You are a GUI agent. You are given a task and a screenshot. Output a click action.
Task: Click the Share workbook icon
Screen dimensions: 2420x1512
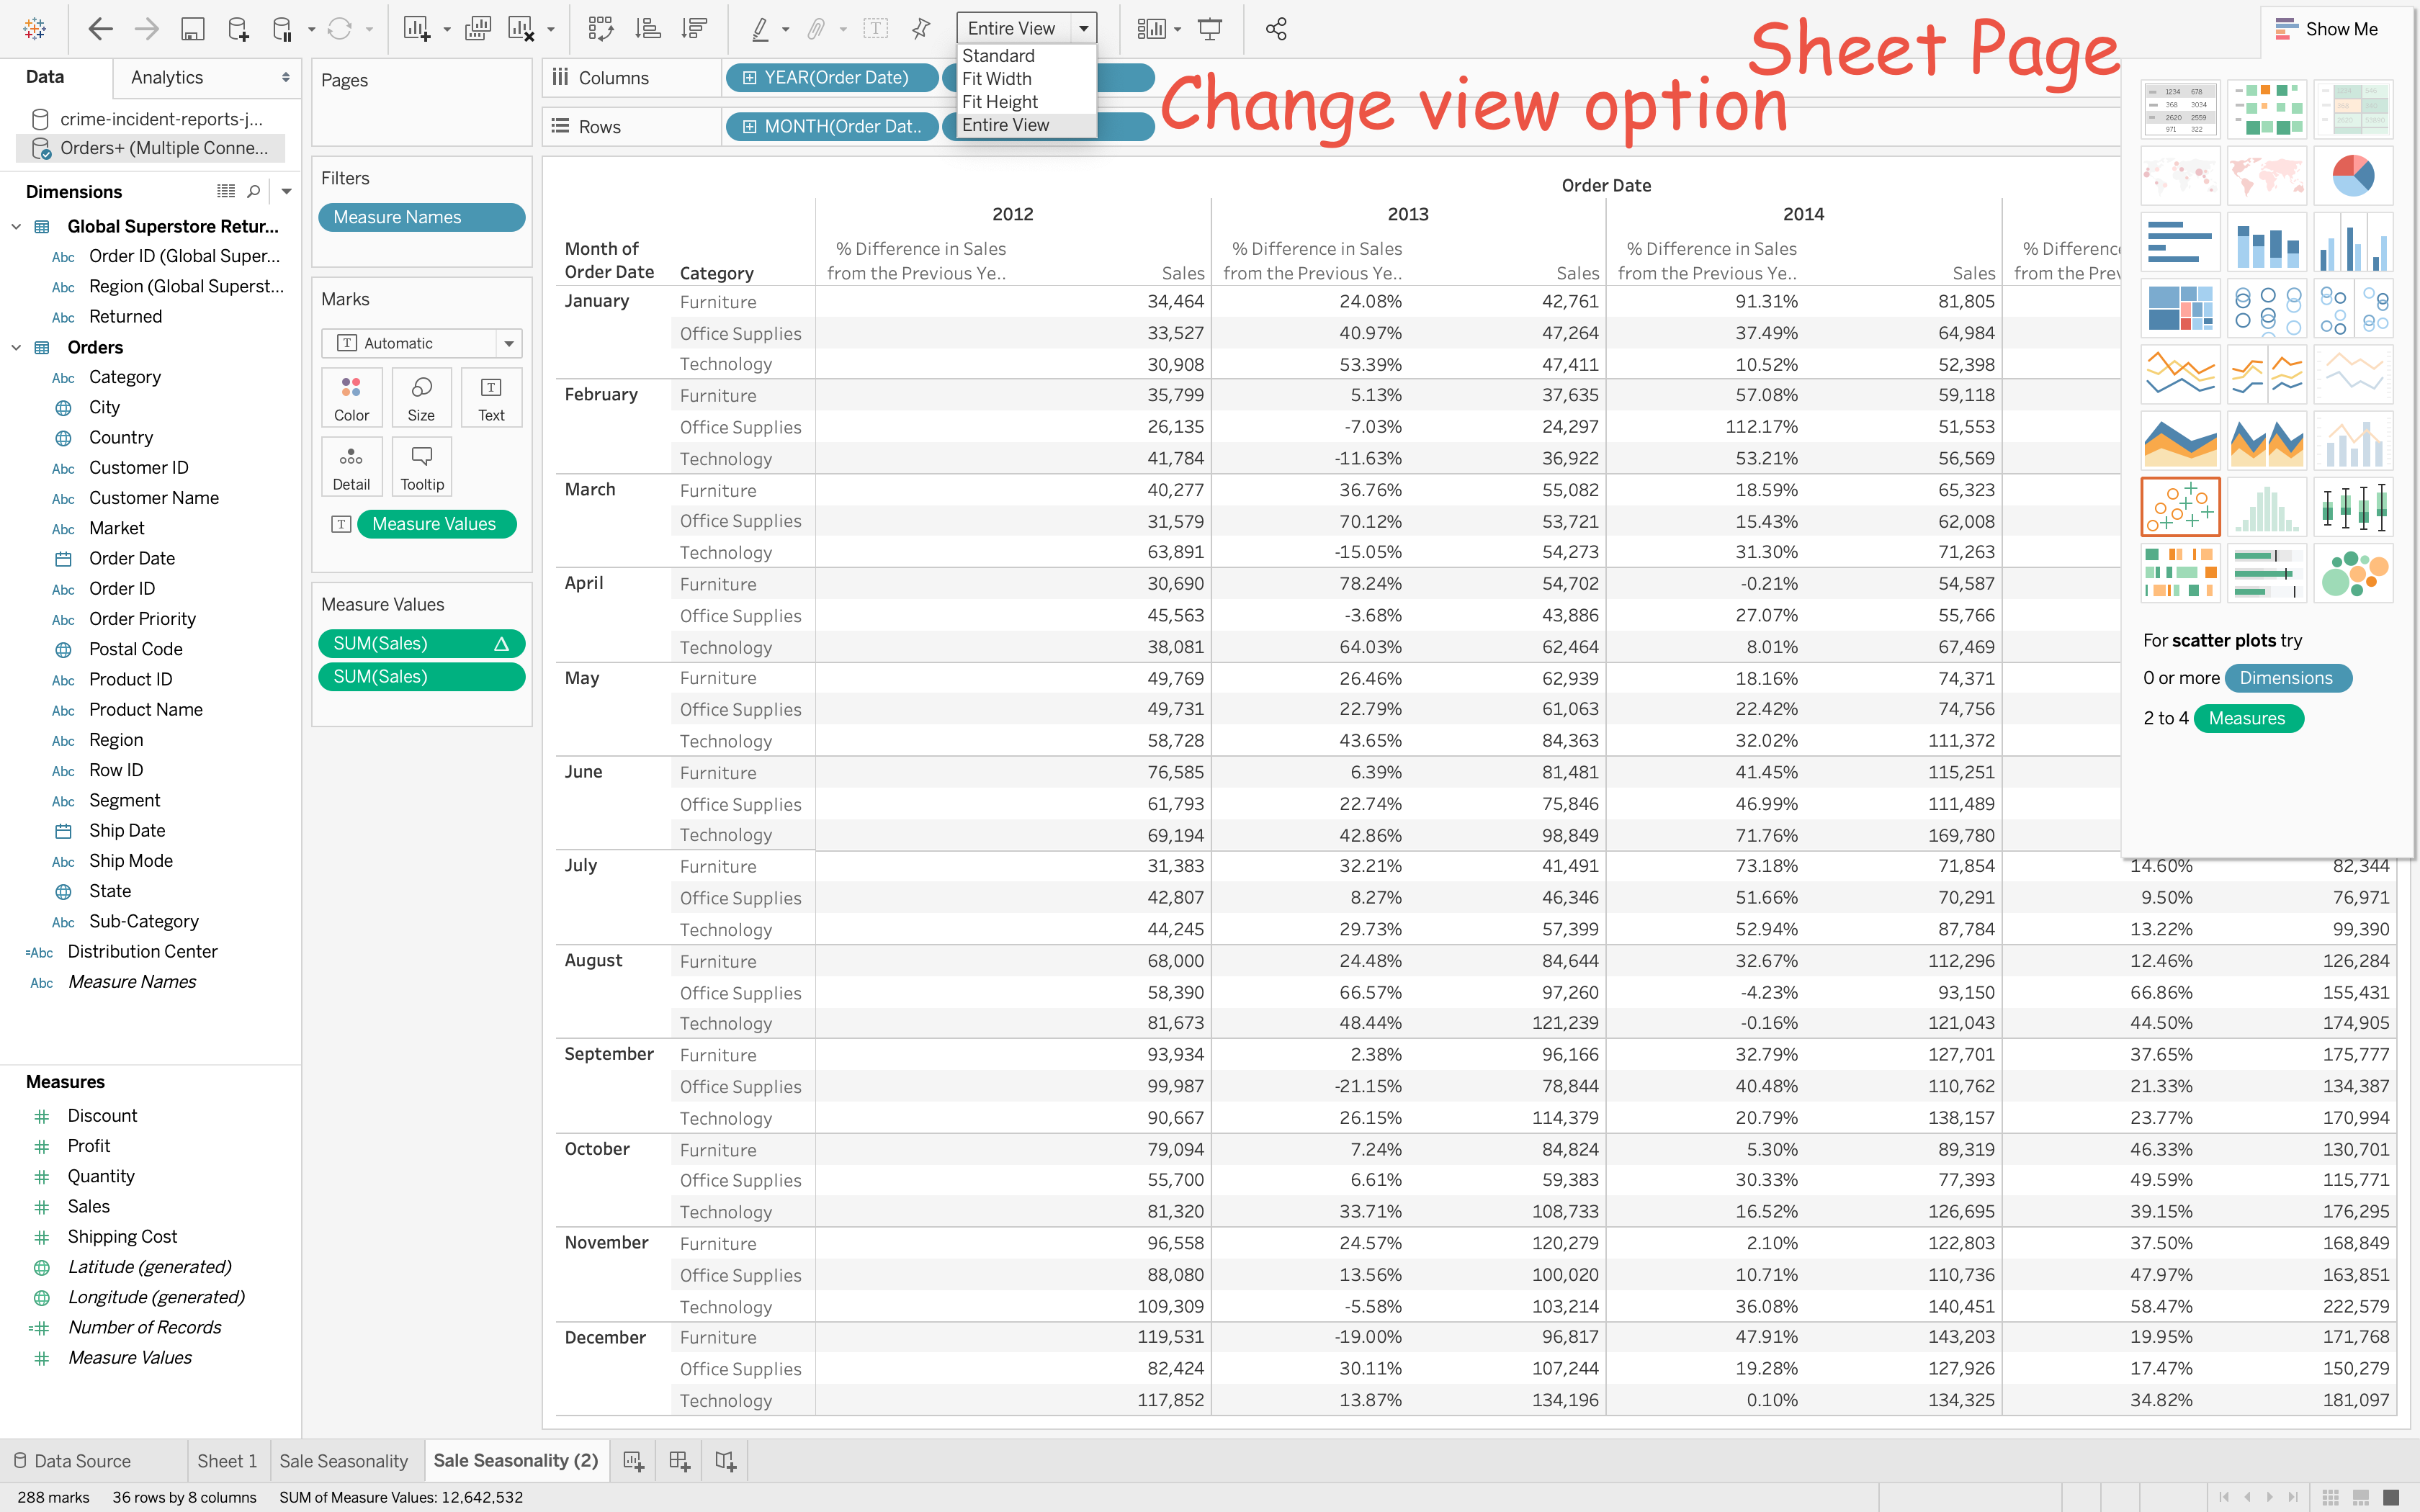click(1275, 29)
